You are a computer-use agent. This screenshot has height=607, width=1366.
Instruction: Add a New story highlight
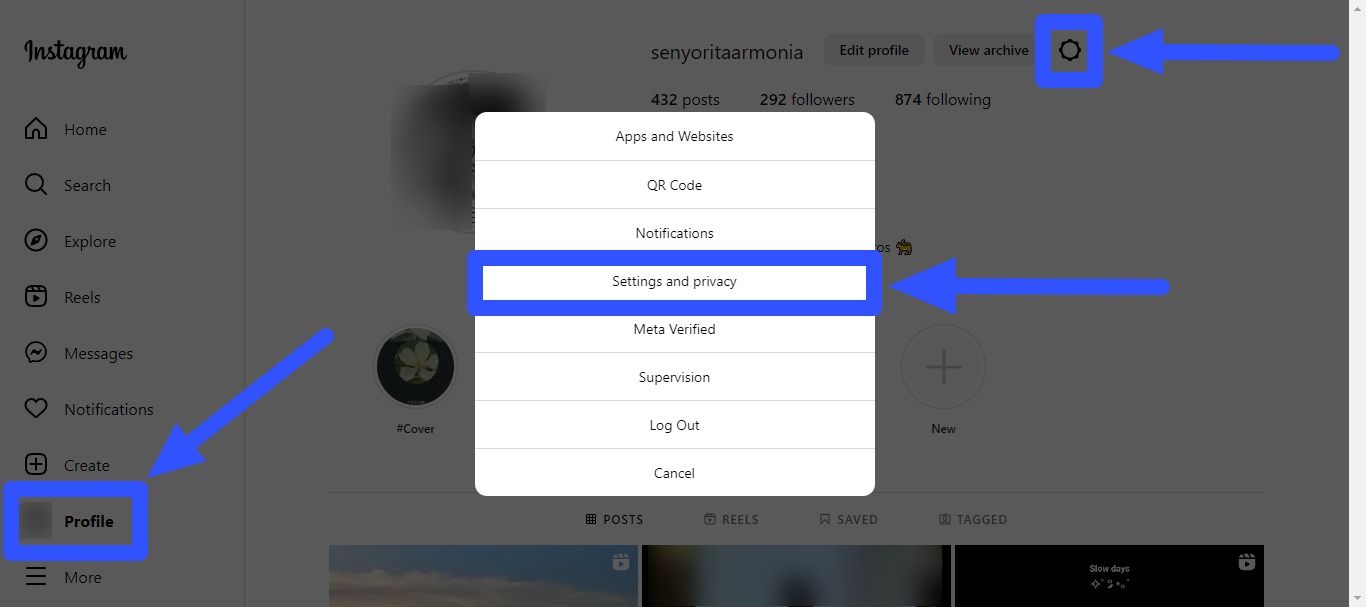point(943,366)
